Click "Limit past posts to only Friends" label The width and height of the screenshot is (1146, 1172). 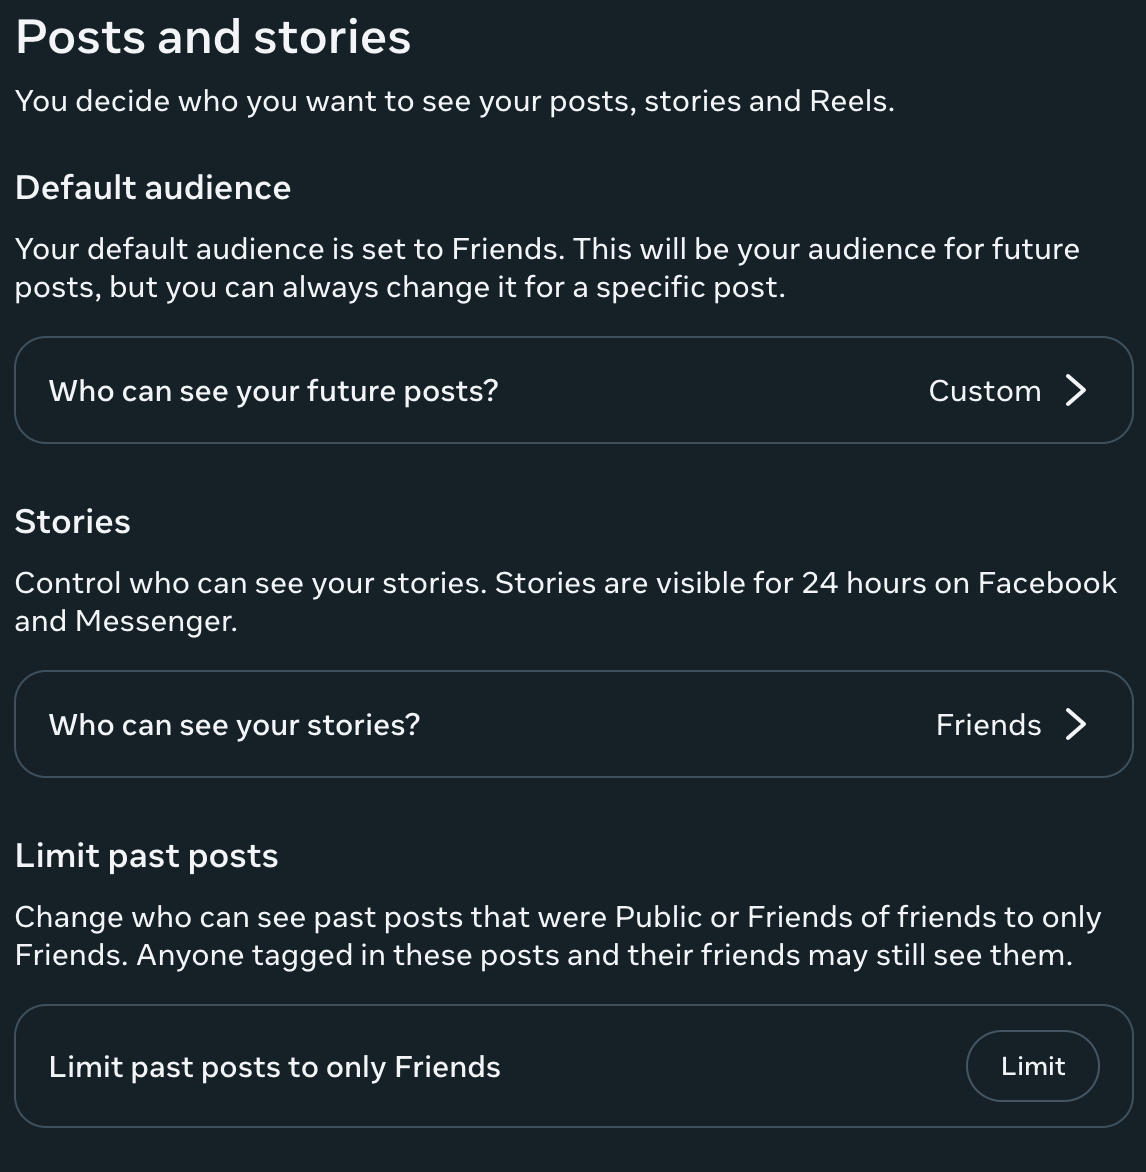point(274,1067)
